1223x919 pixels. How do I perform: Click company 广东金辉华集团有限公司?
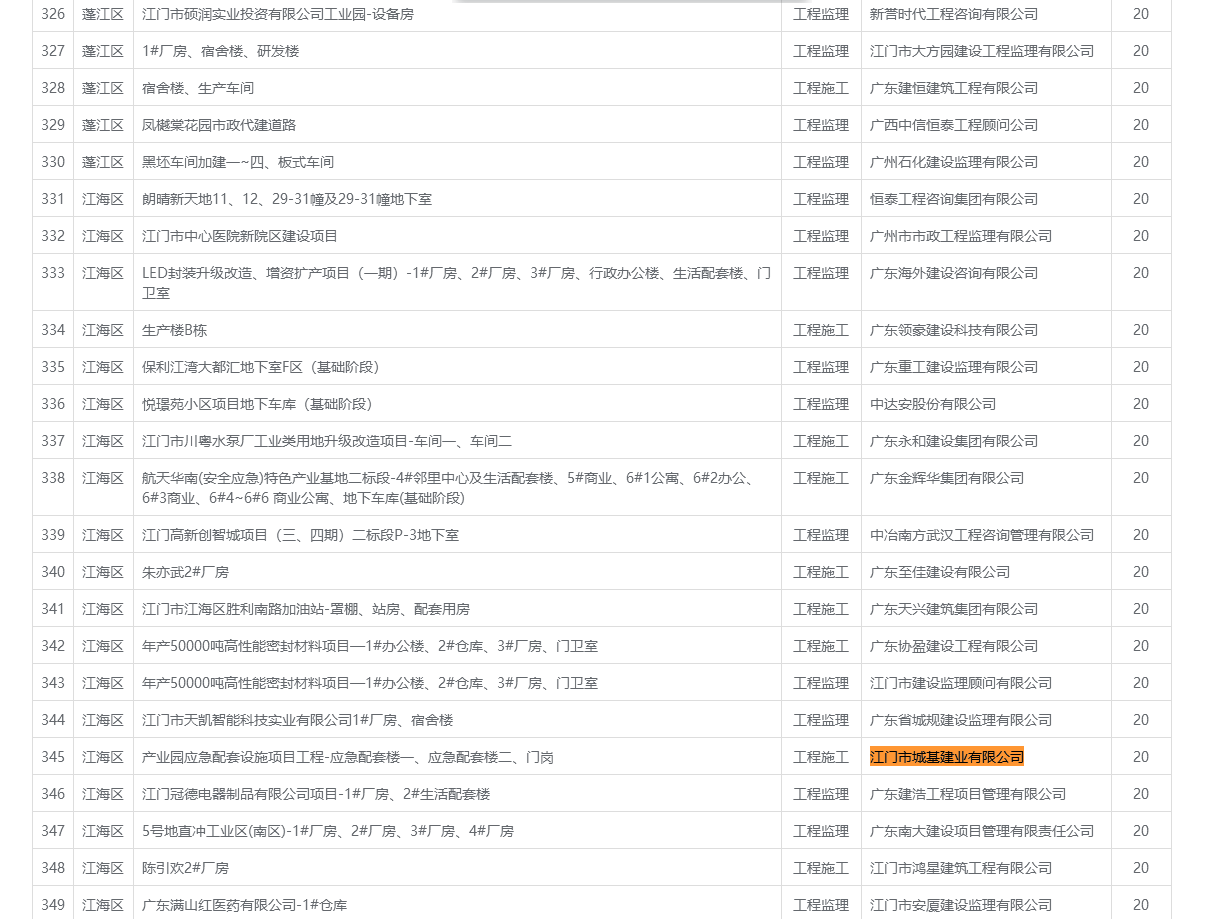[x=947, y=478]
